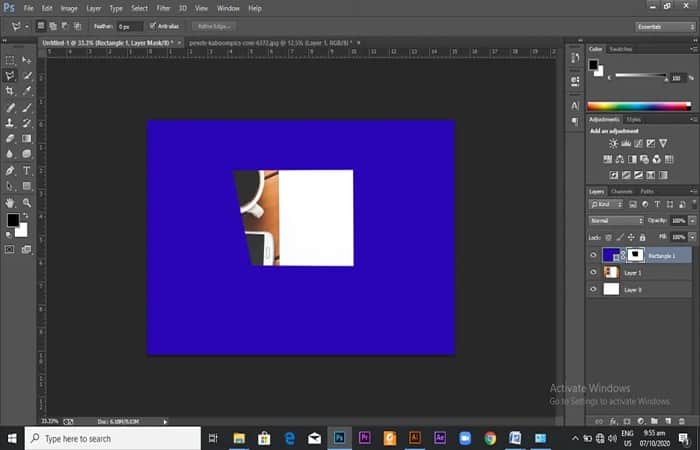The image size is (700, 450).
Task: Select the Crop tool
Action: click(10, 91)
